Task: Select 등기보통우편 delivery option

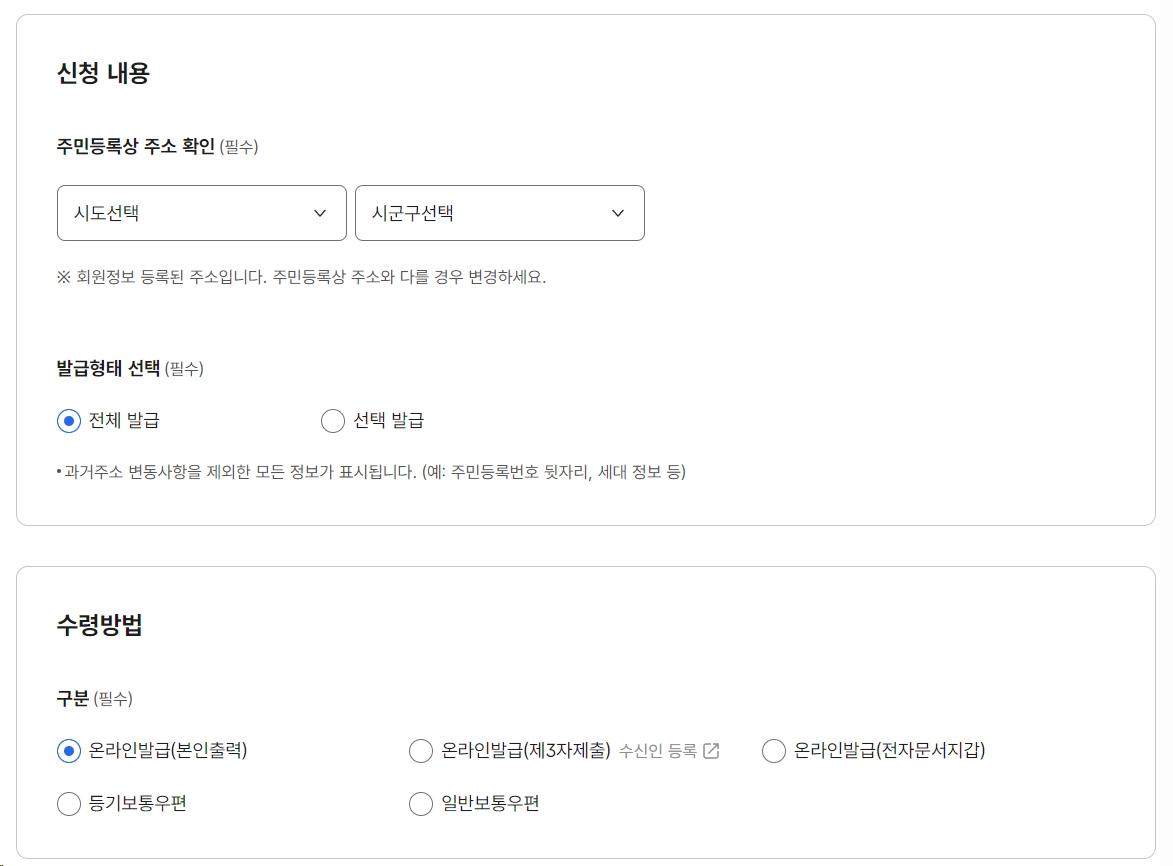Action: point(68,803)
